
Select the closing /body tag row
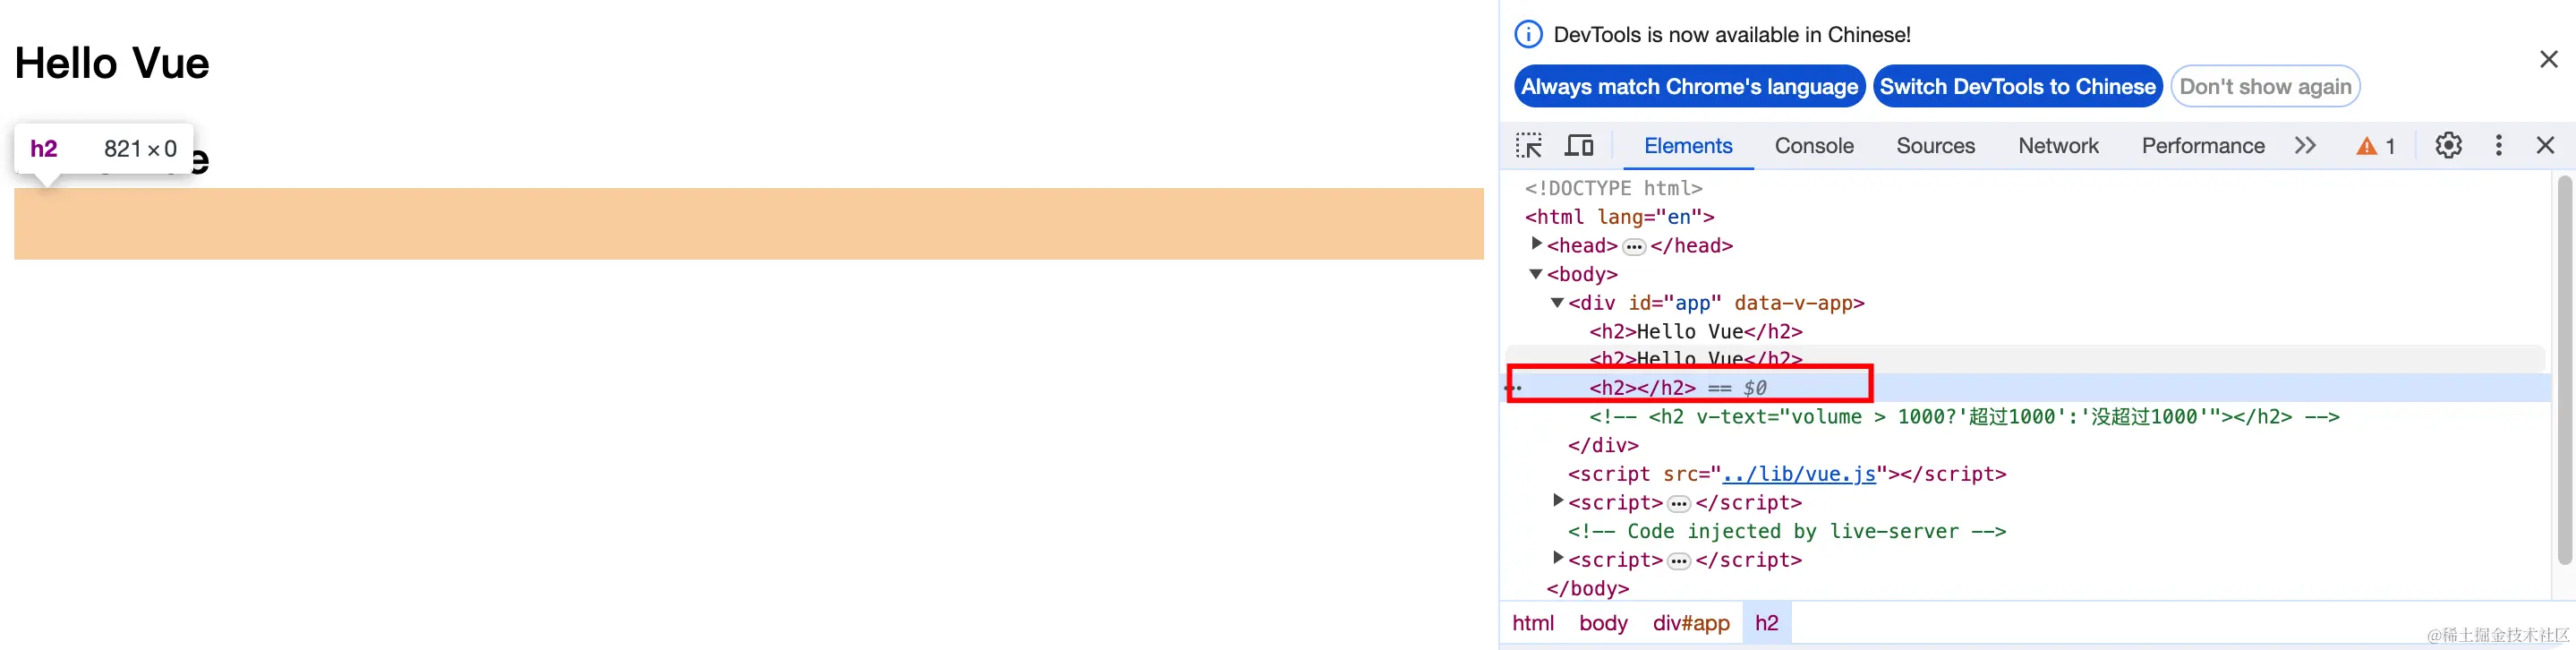click(x=1587, y=588)
